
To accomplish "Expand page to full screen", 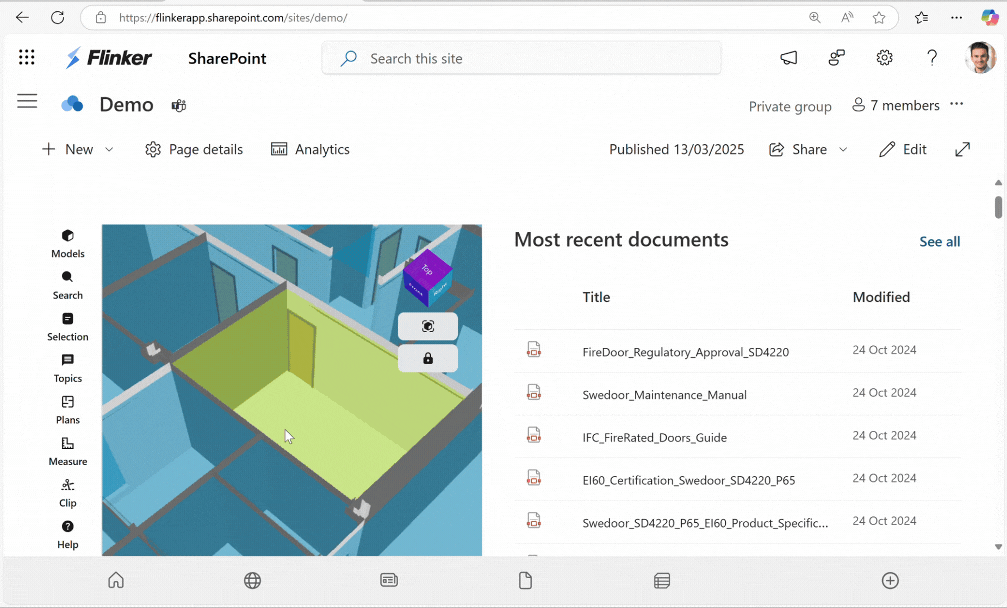I will point(962,149).
